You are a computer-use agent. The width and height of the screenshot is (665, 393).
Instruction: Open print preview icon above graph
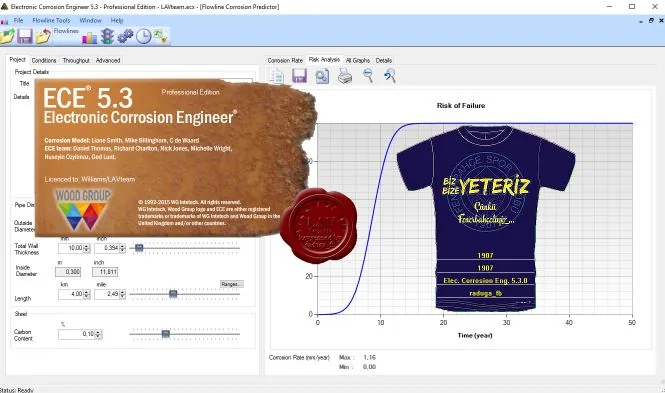(x=322, y=76)
